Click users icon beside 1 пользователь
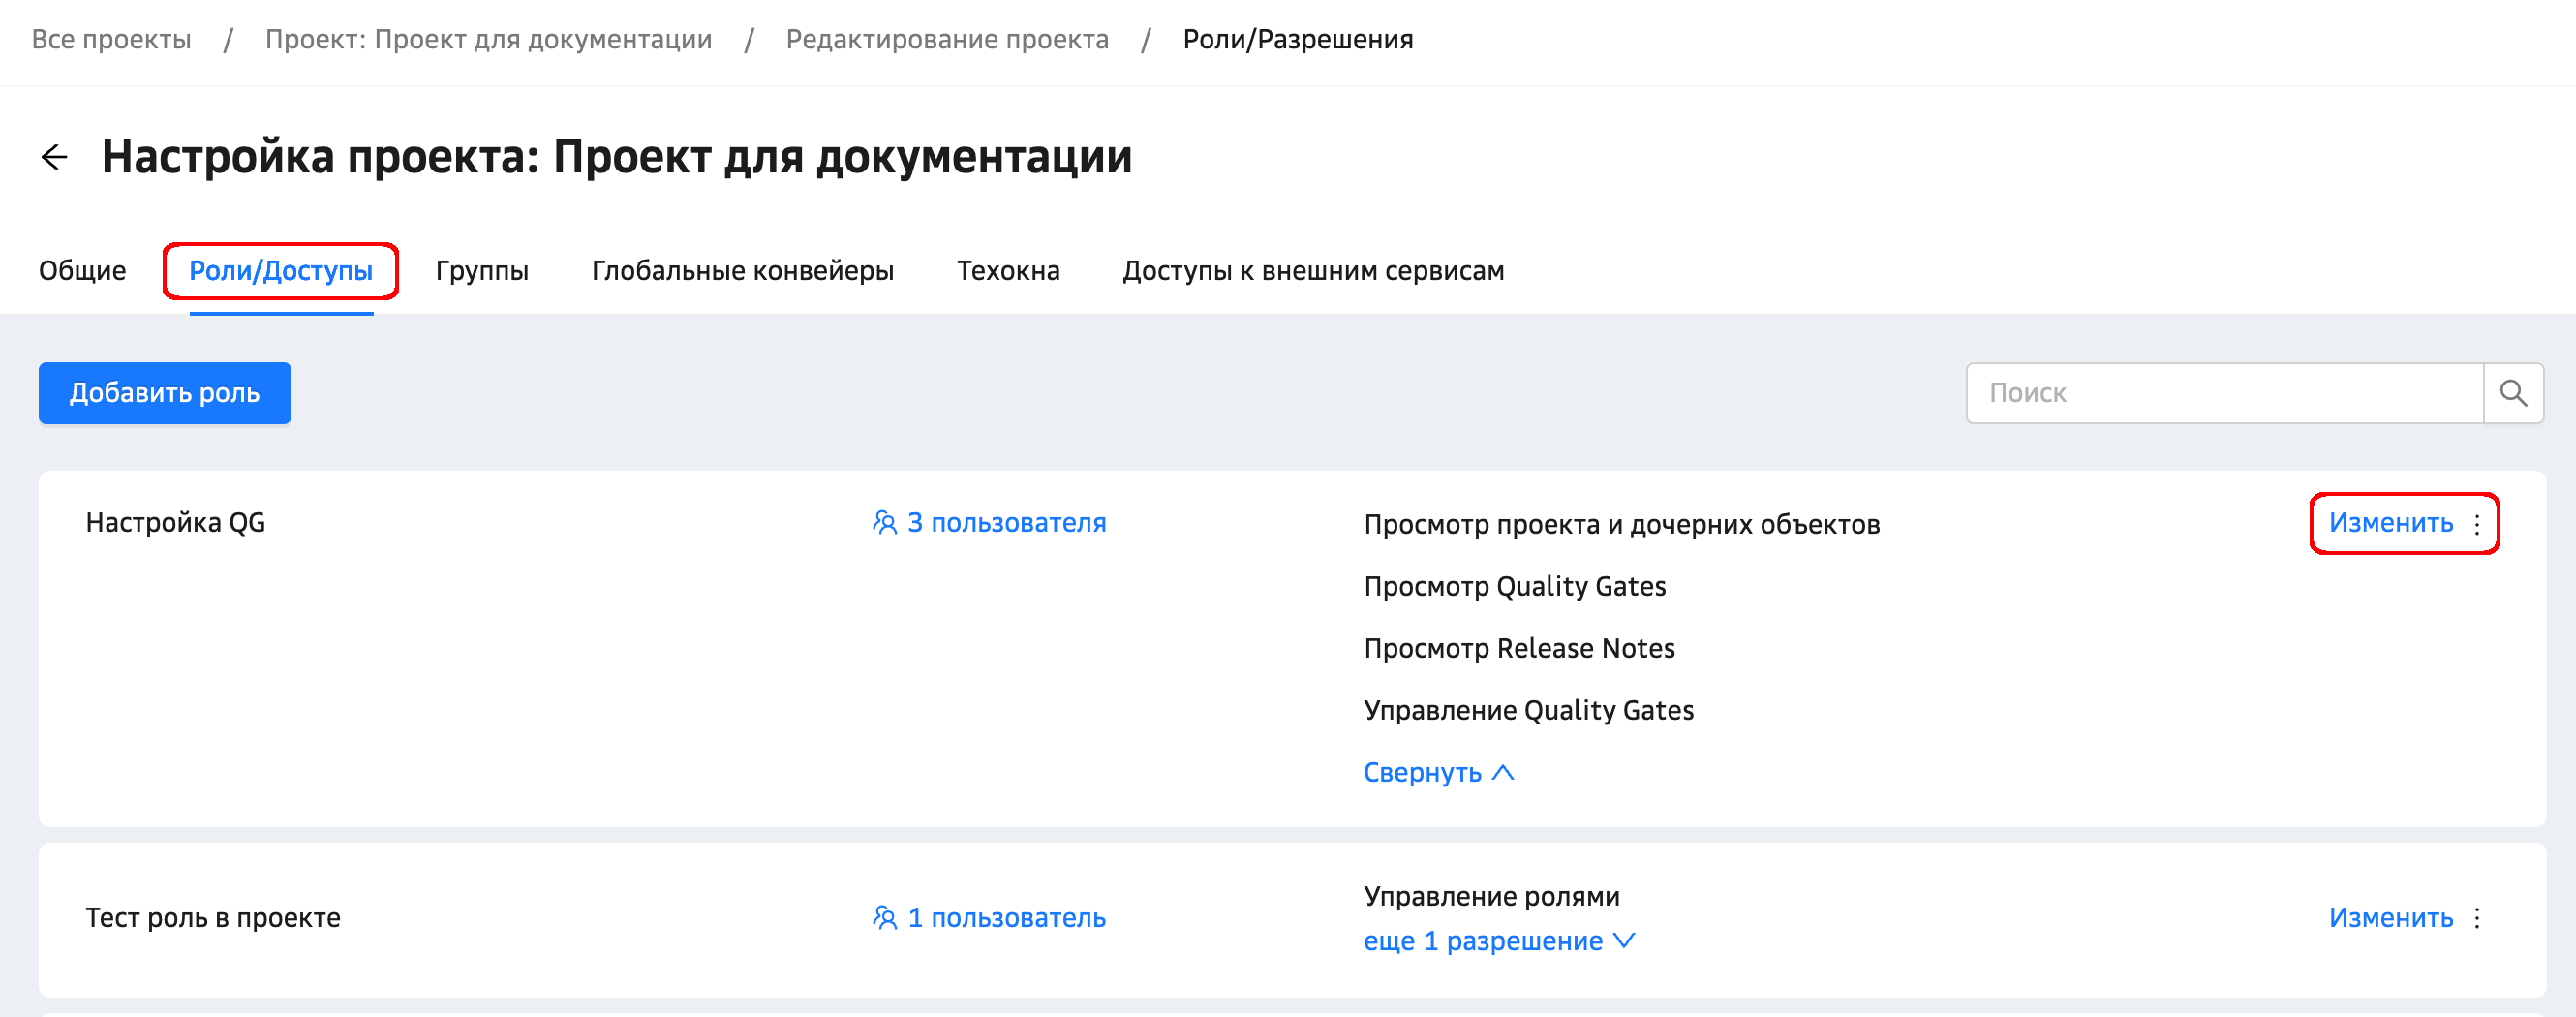This screenshot has width=2576, height=1017. coord(884,918)
